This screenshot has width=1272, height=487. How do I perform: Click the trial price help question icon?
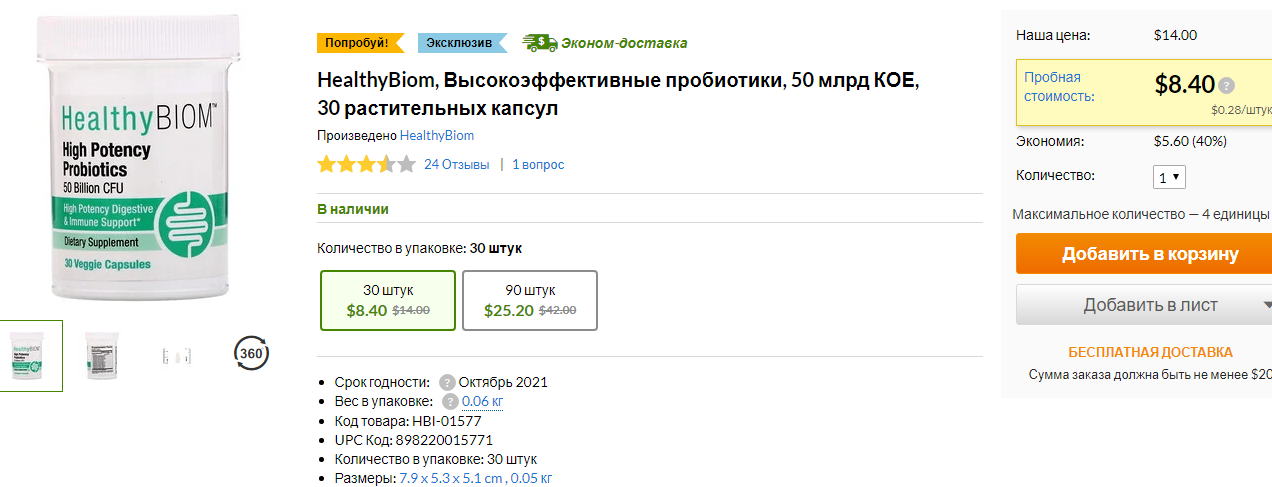tap(1227, 86)
